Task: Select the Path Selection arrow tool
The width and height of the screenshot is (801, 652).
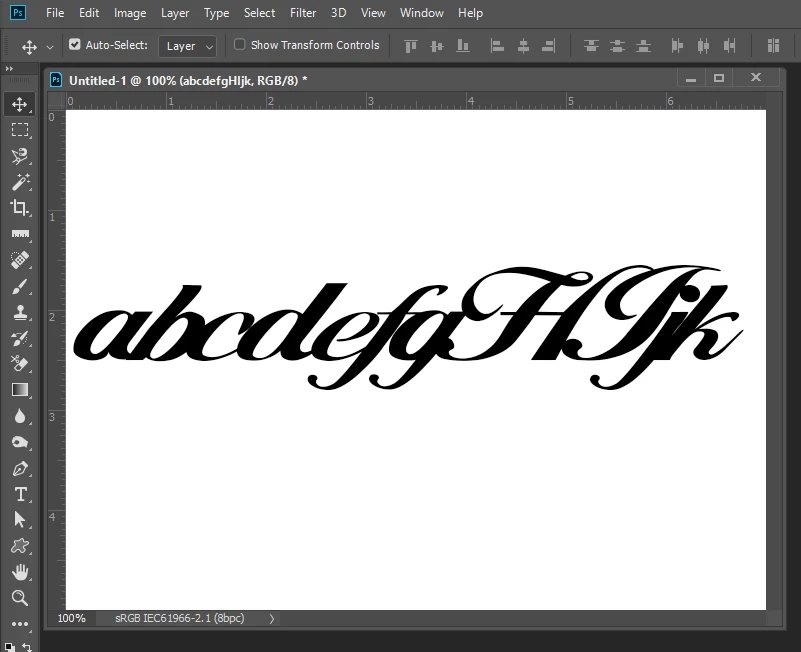Action: tap(20, 520)
